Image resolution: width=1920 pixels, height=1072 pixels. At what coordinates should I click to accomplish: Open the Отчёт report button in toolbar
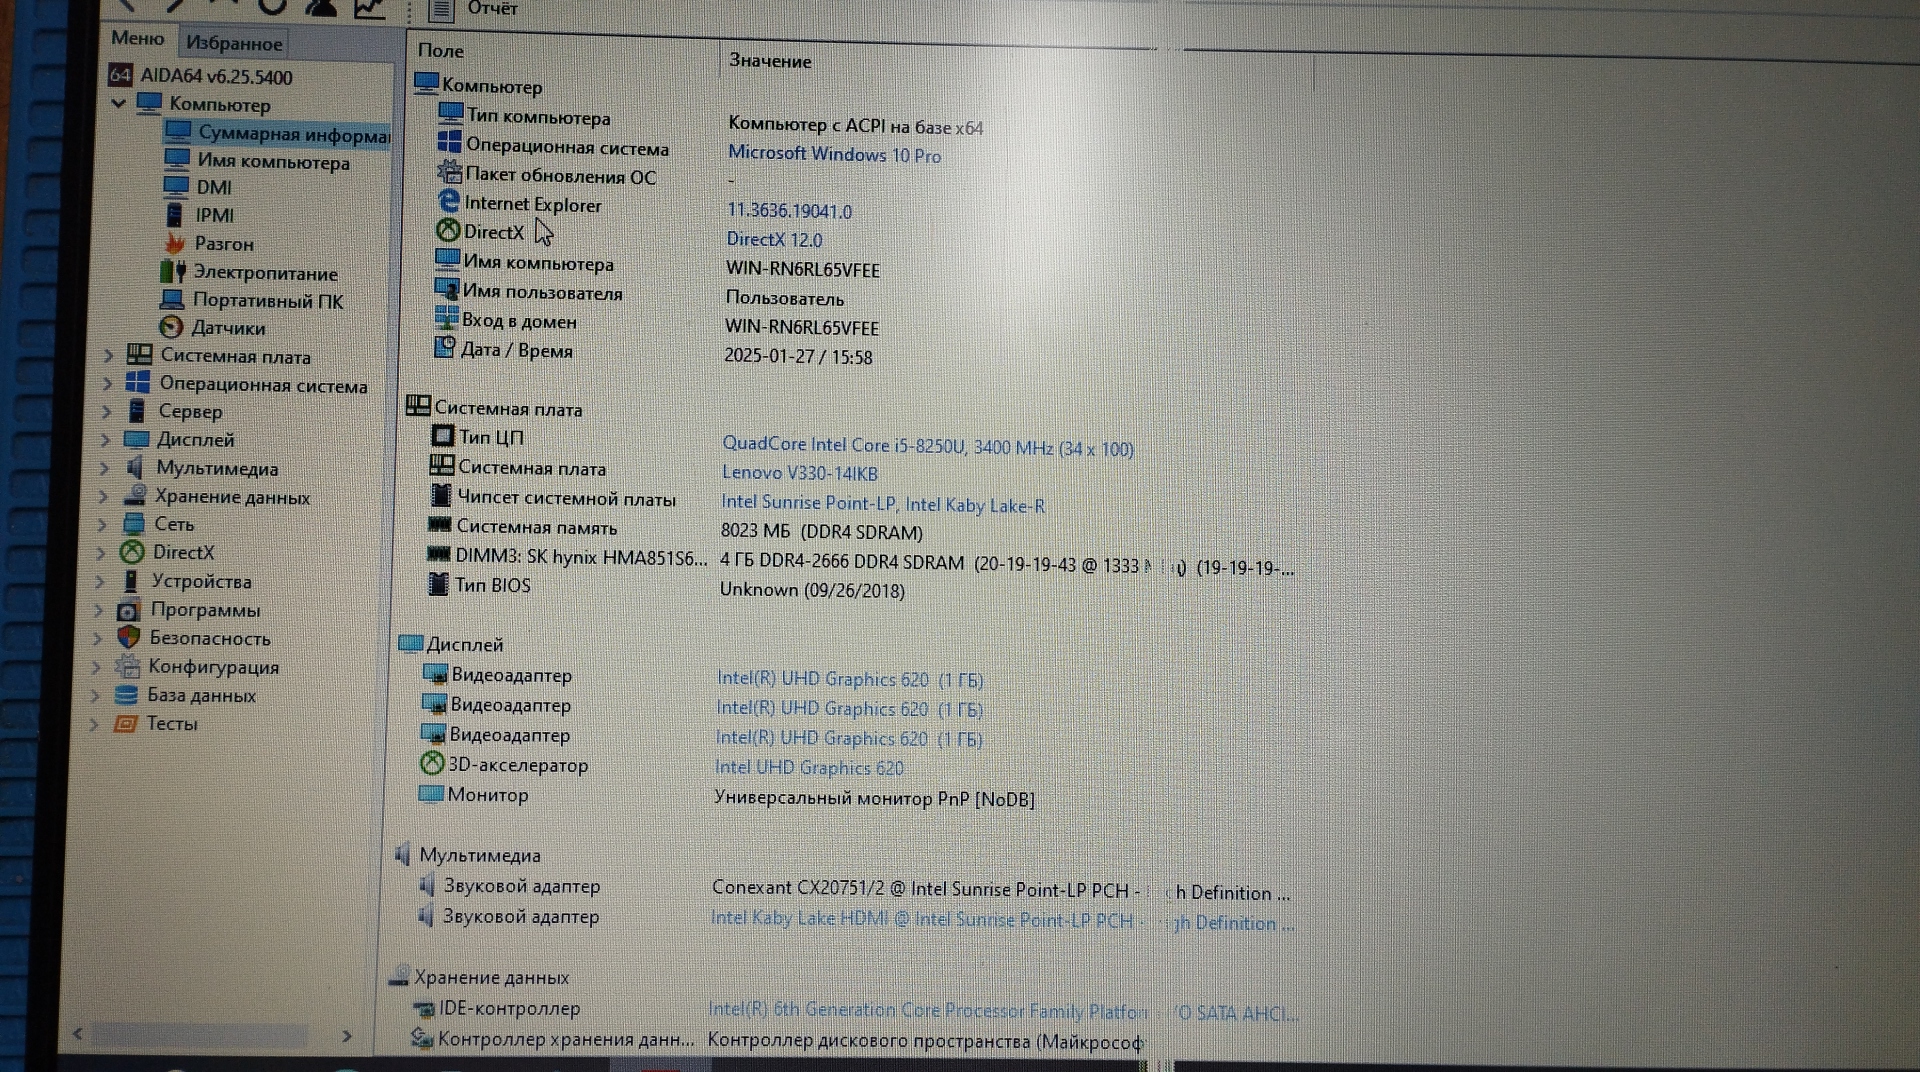473,9
